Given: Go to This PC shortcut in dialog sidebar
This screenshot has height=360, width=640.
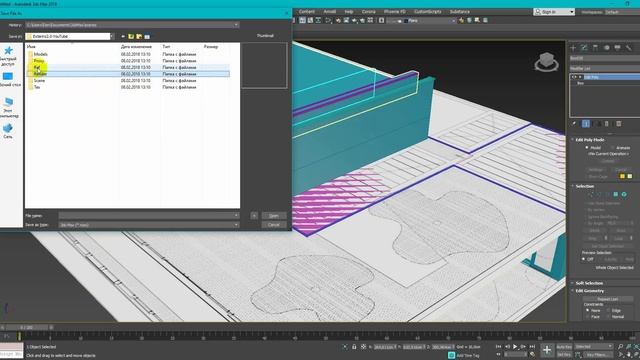Looking at the screenshot, I should pos(8,107).
